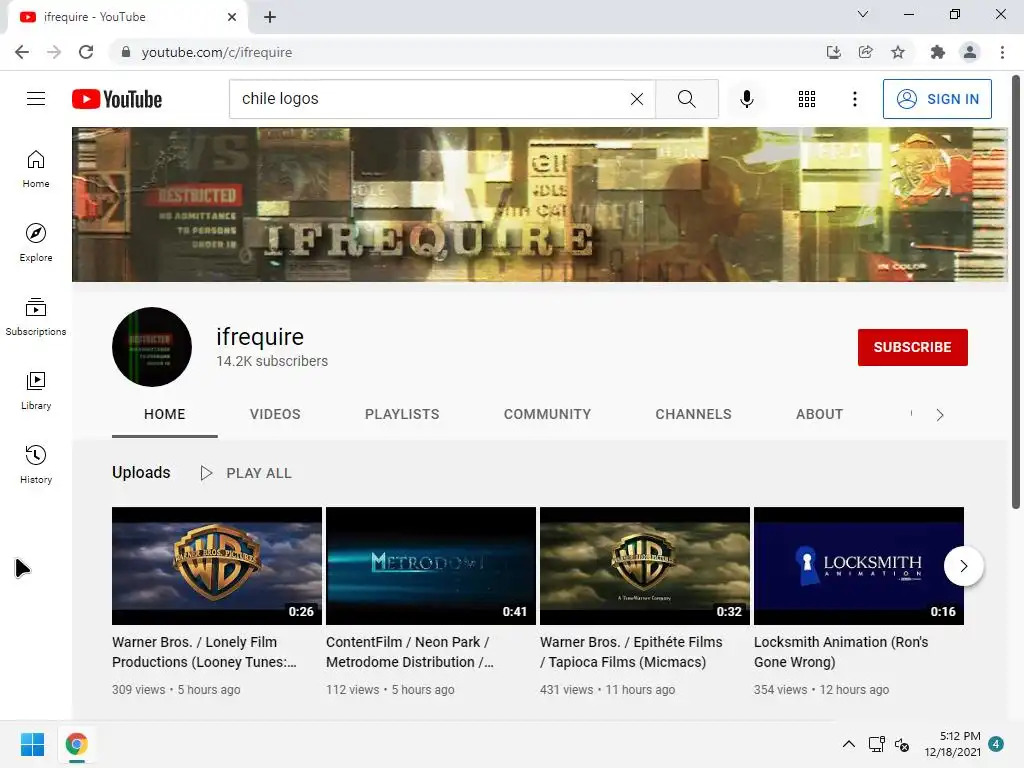
Task: Open the Warner Bros. / Epithéte Films title
Action: click(631, 652)
